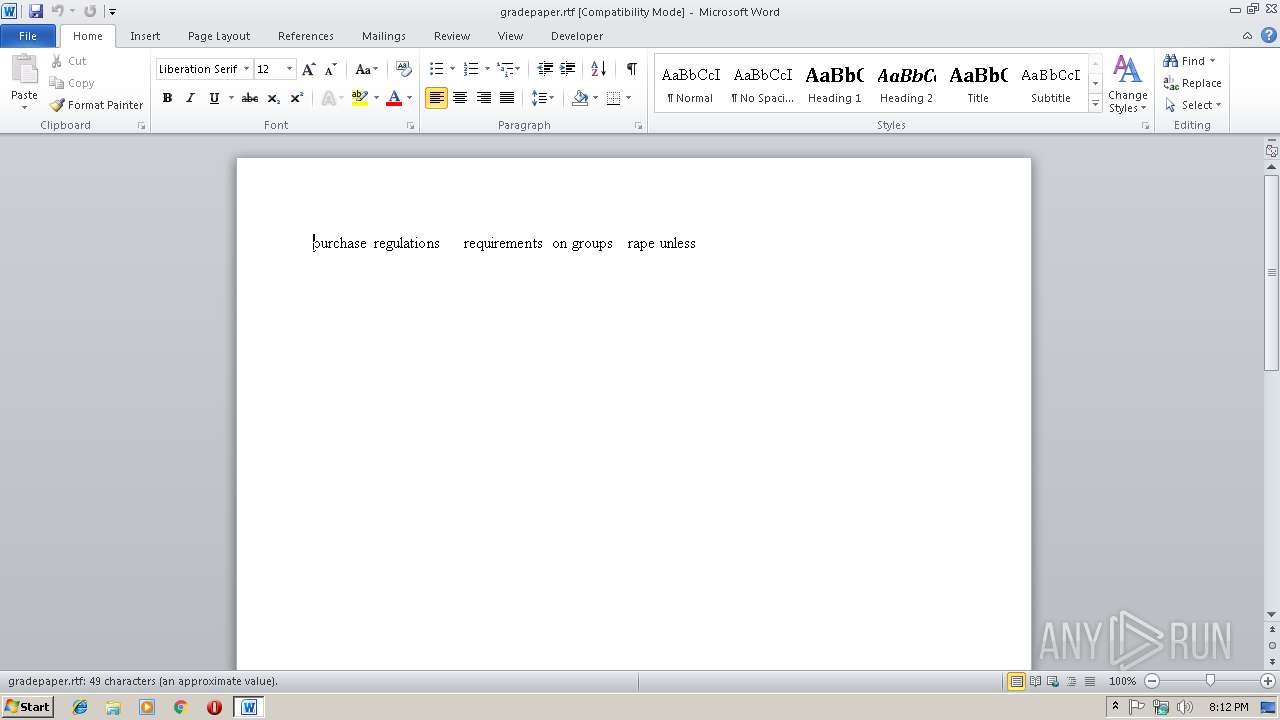Apply the yellow text highlight color
Viewport: 1280px width, 720px height.
point(360,98)
